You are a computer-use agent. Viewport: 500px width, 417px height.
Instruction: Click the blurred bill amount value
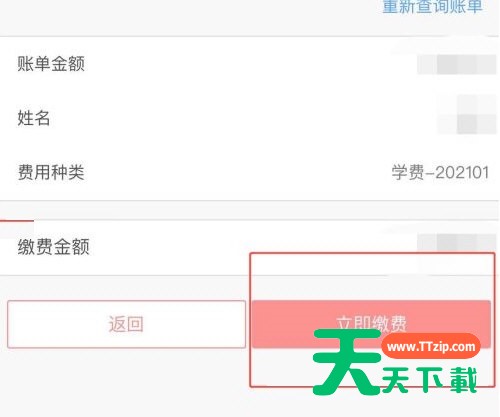point(457,65)
